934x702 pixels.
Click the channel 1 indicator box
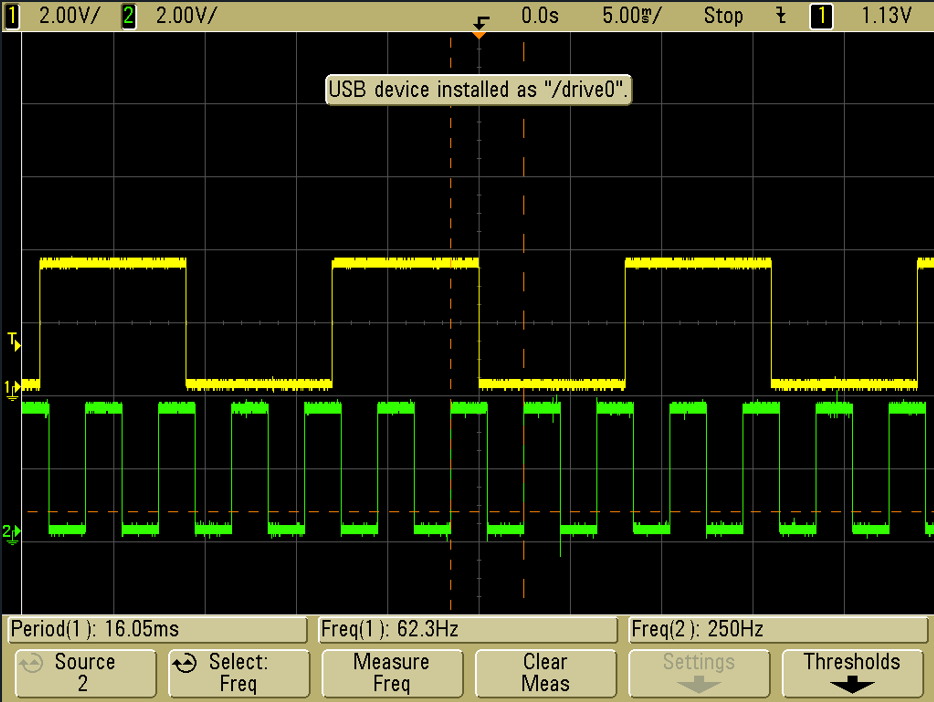(x=12, y=16)
